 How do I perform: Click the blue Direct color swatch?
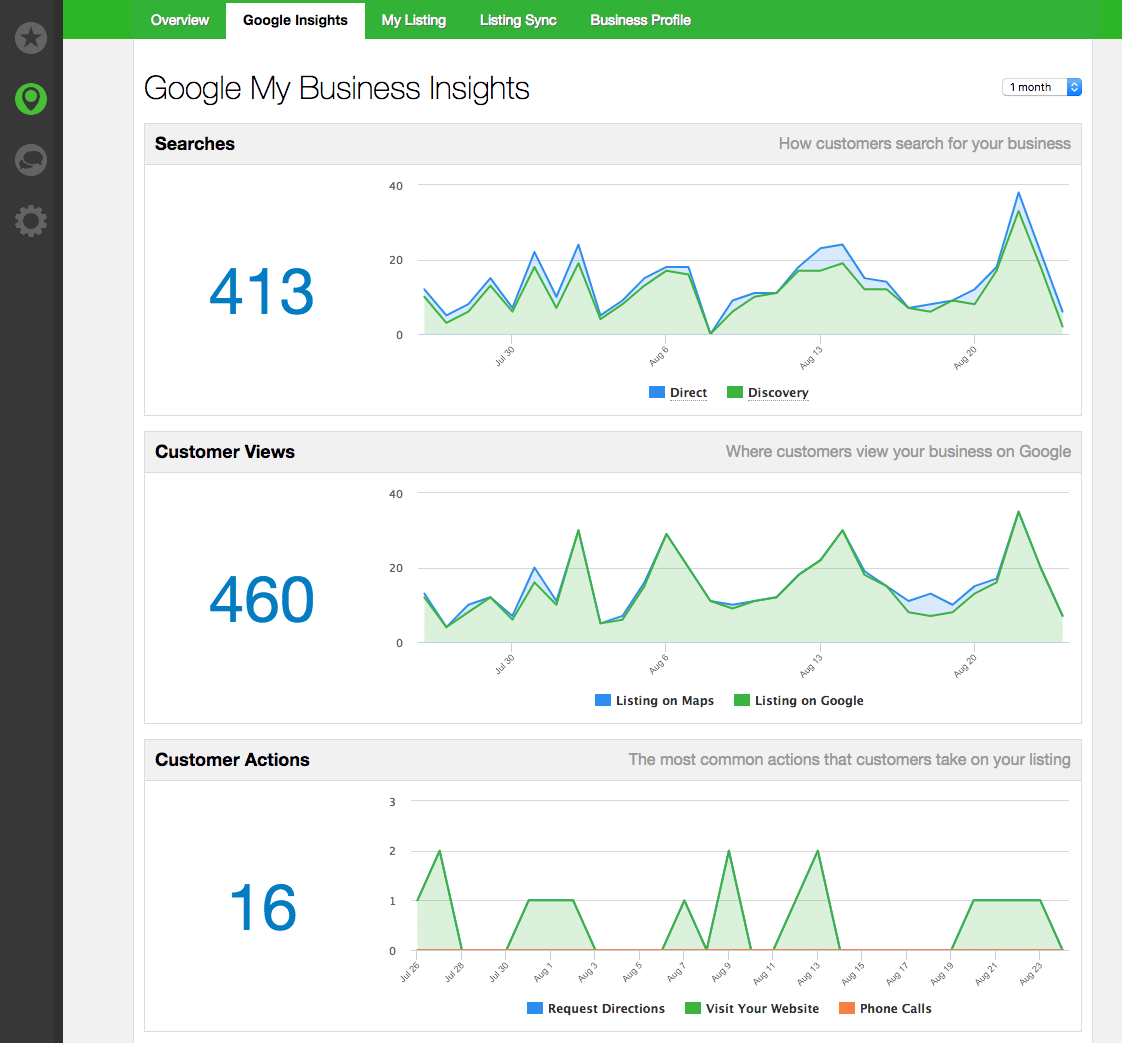(x=656, y=392)
